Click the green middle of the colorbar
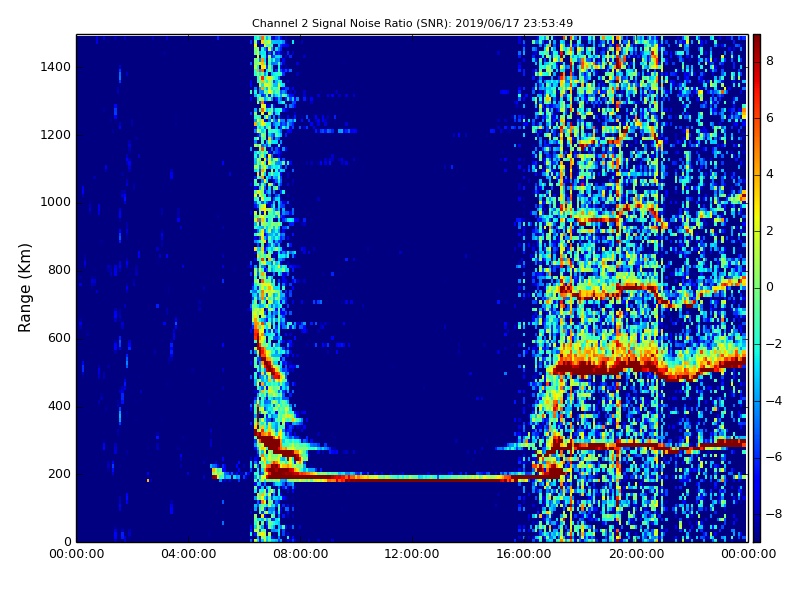The width and height of the screenshot is (800, 600). coord(757,288)
